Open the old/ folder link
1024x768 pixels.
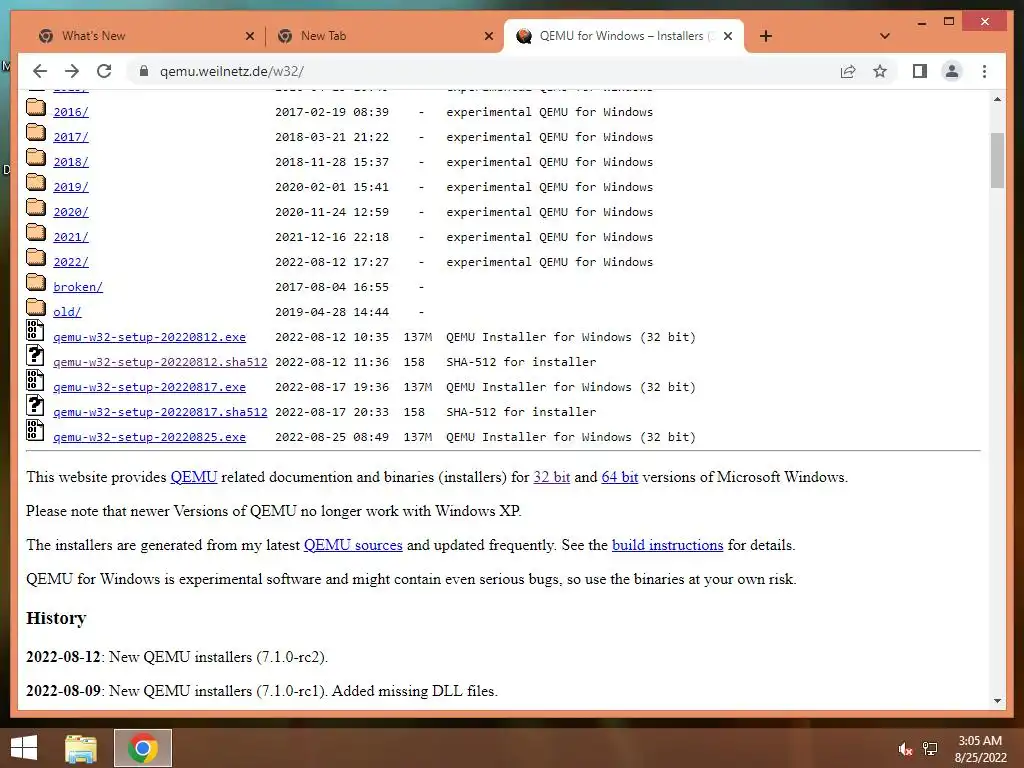tap(67, 312)
